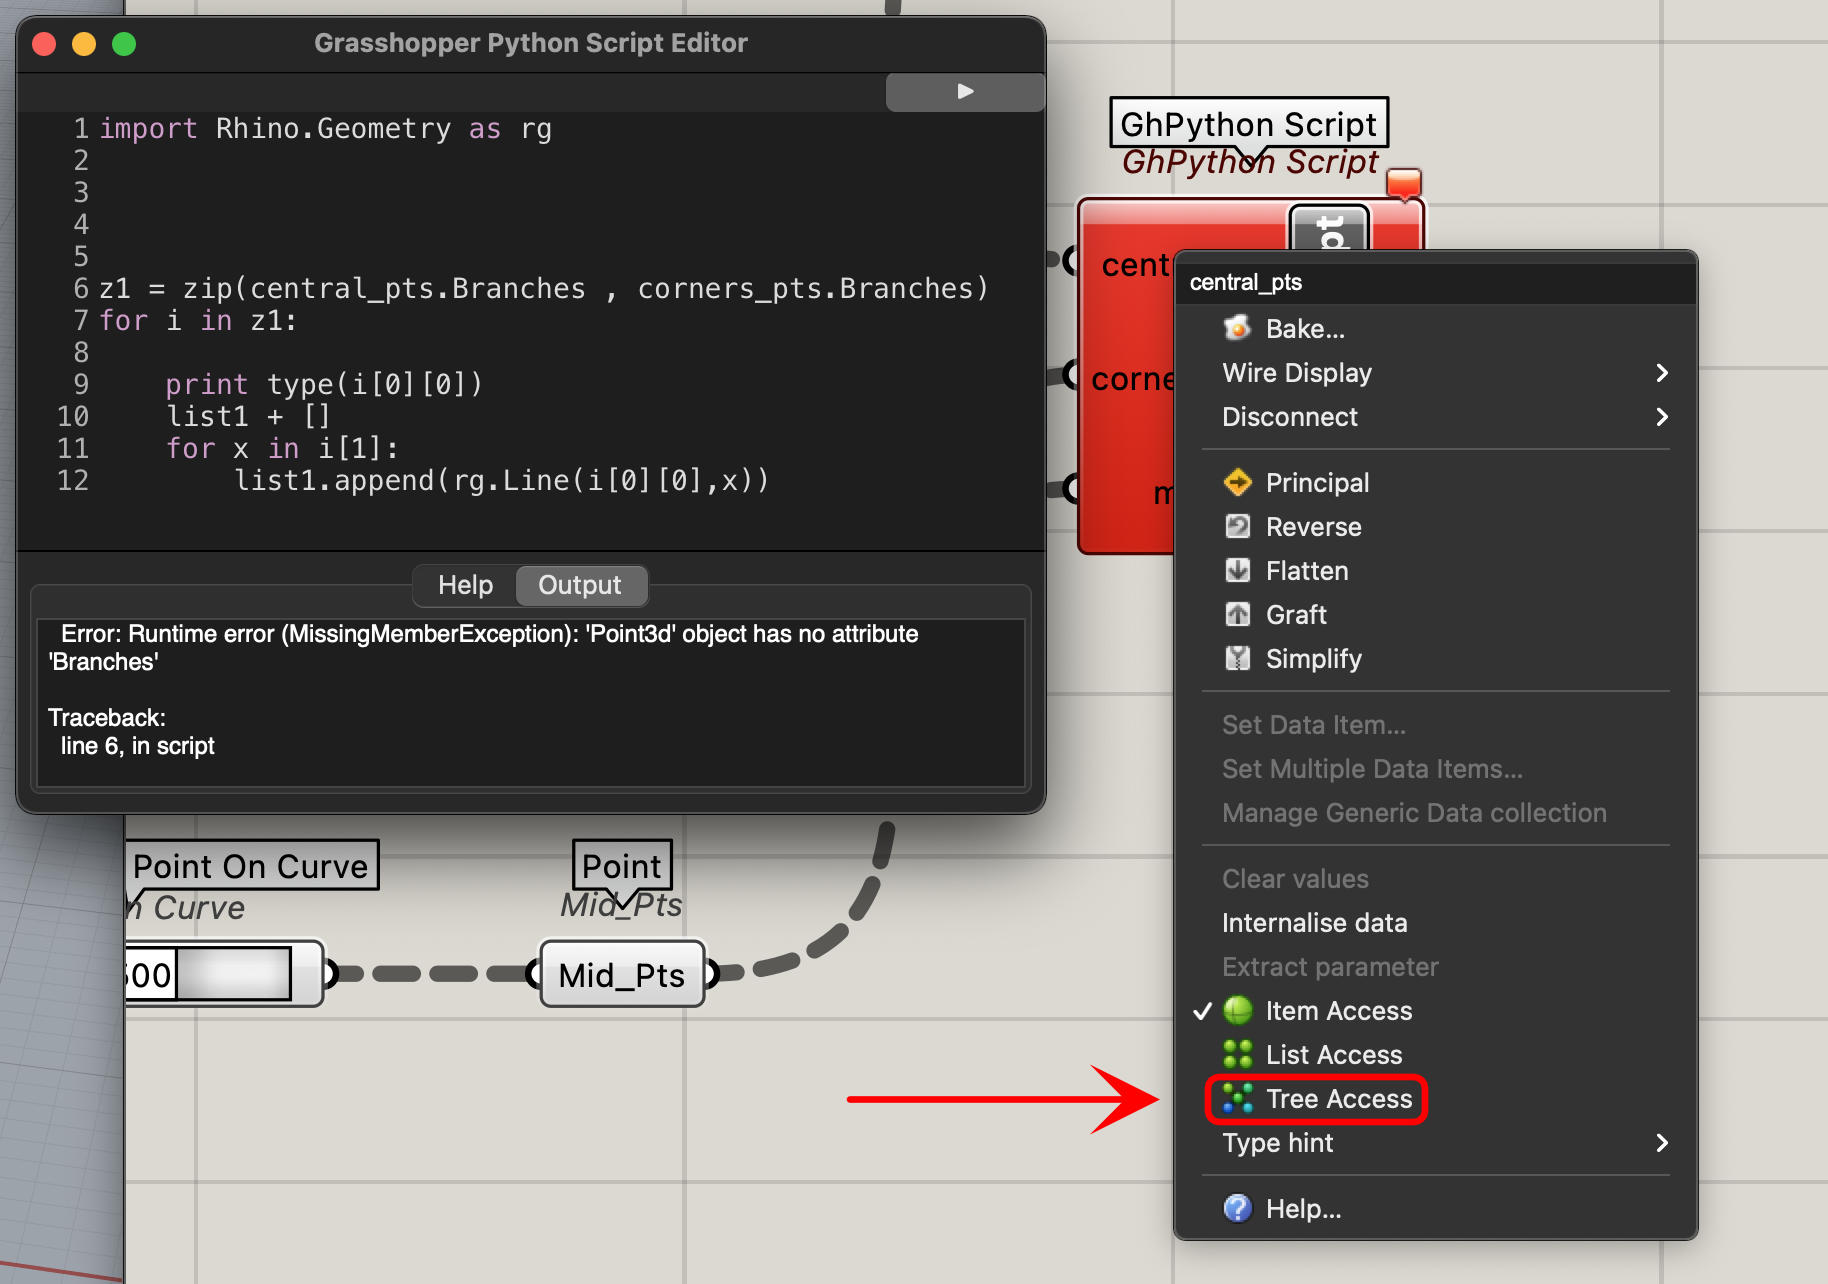Image resolution: width=1828 pixels, height=1284 pixels.
Task: Click 'line 6, in script' traceback text
Action: point(137,746)
